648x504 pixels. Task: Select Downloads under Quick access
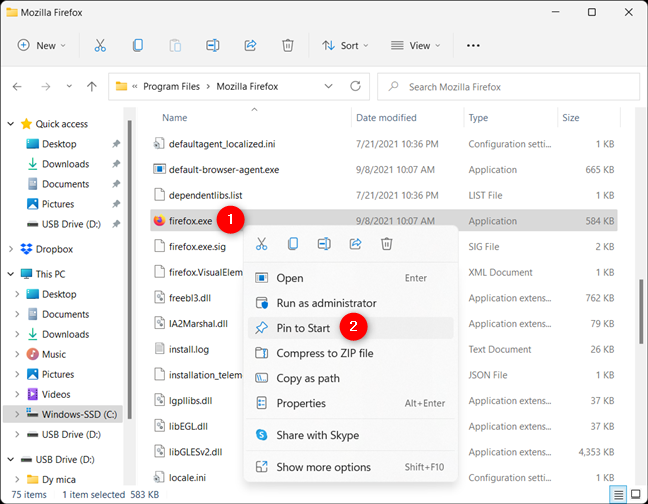(65, 164)
